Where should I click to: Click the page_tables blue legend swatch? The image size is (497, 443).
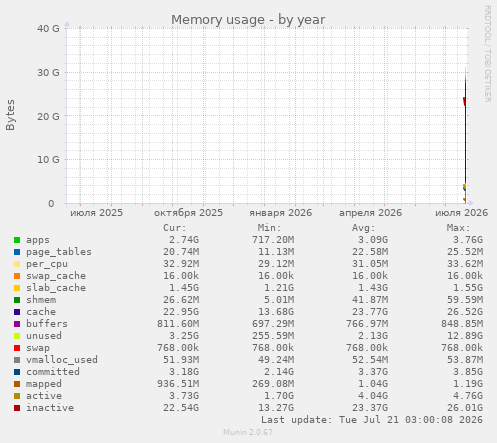tap(17, 252)
